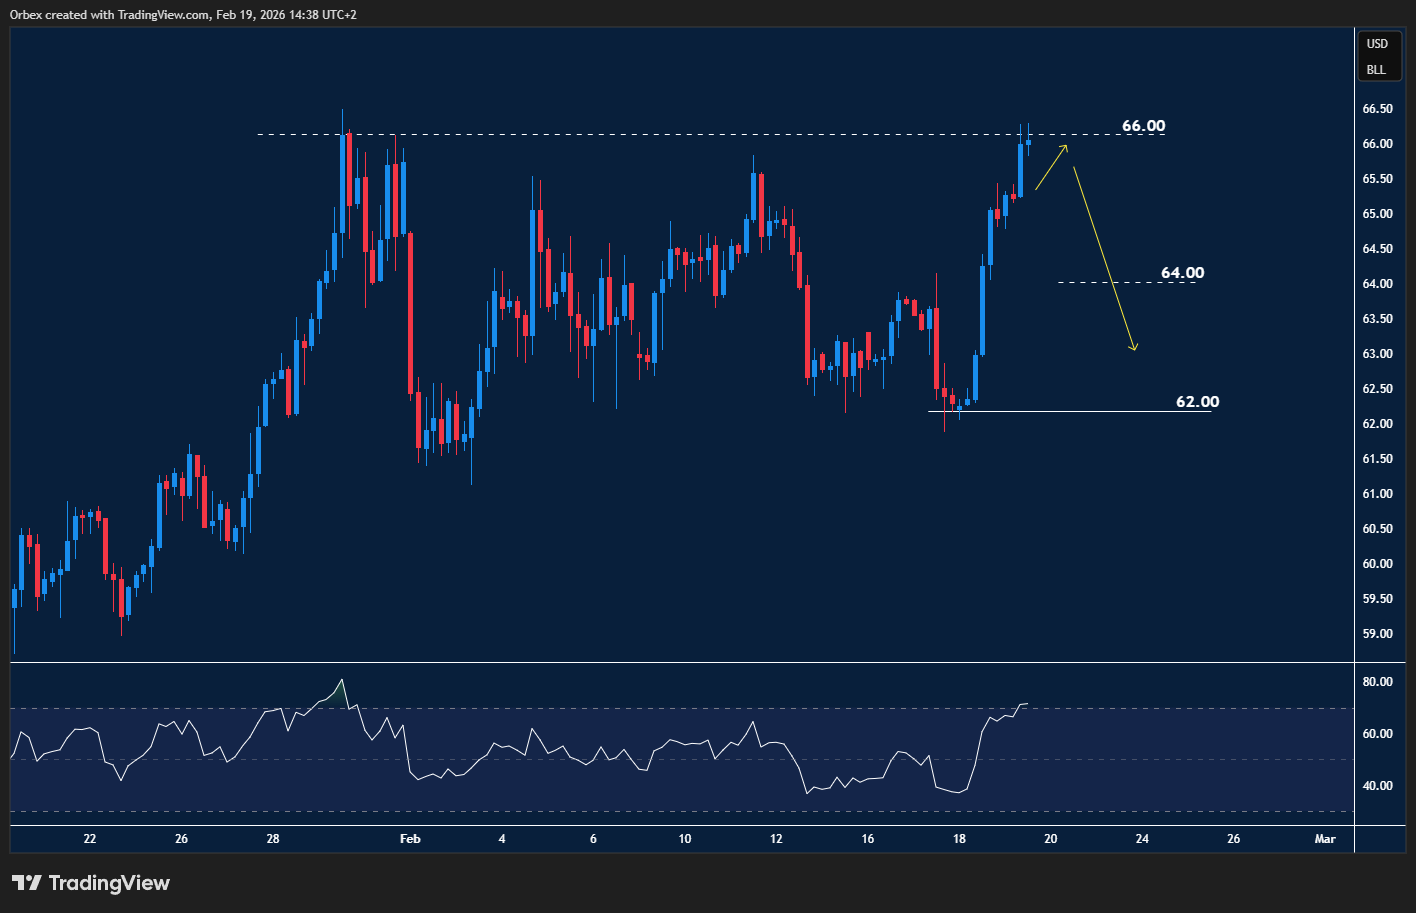The height and width of the screenshot is (913, 1416).
Task: Click the 59.50 price scale value
Action: pyautogui.click(x=1377, y=599)
